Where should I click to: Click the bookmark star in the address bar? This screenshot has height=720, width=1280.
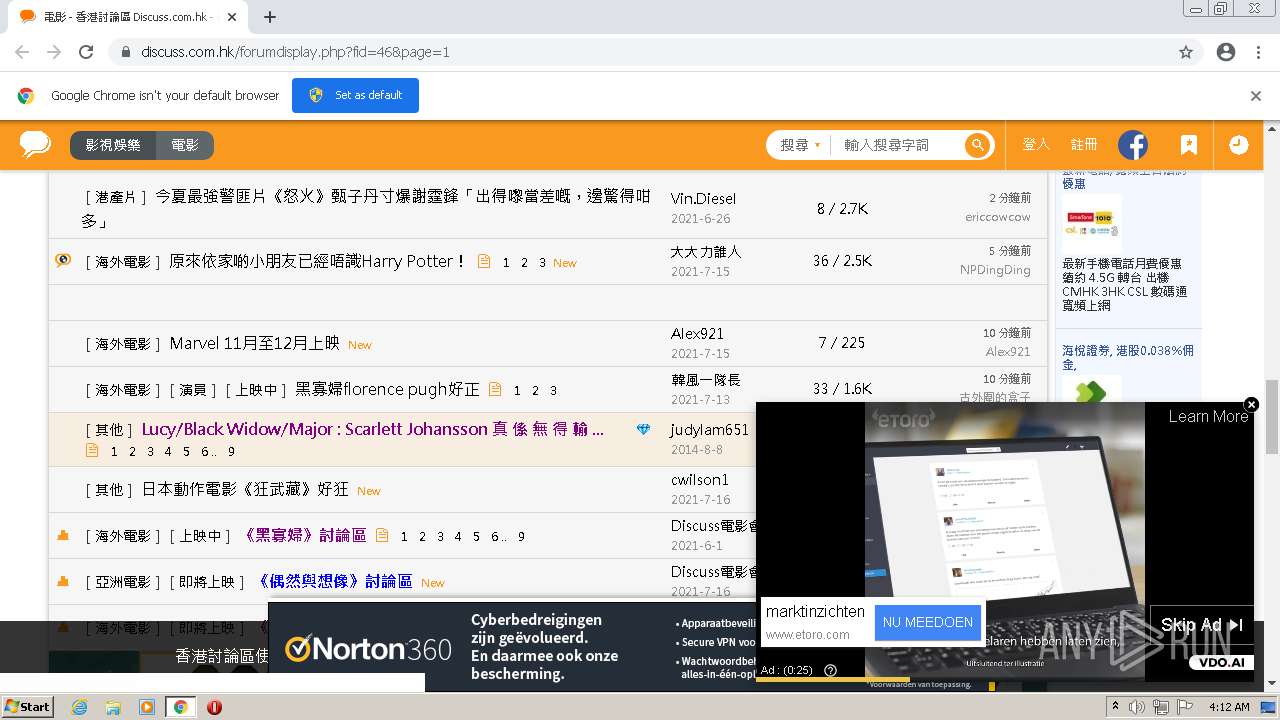[x=1186, y=52]
